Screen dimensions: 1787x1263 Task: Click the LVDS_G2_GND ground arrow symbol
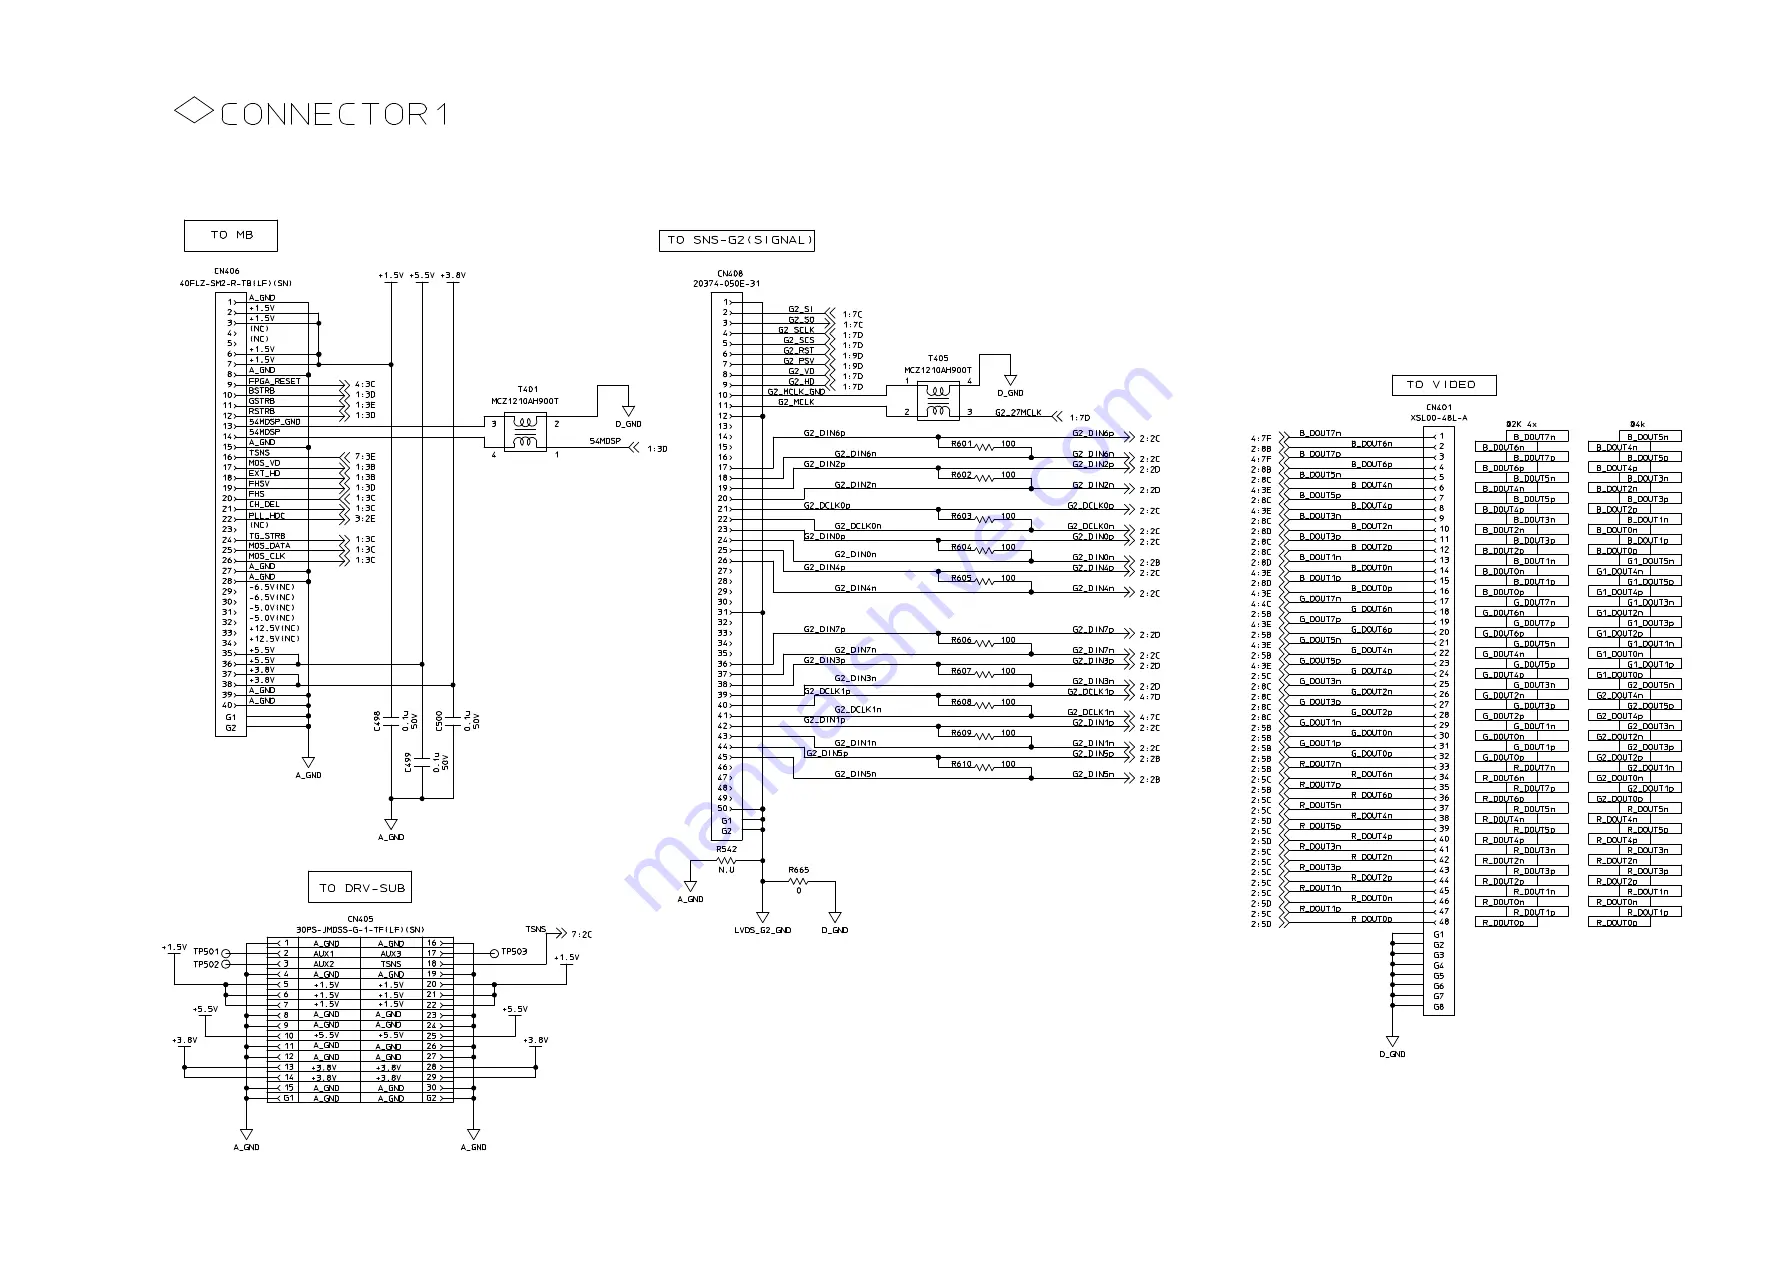coord(763,916)
